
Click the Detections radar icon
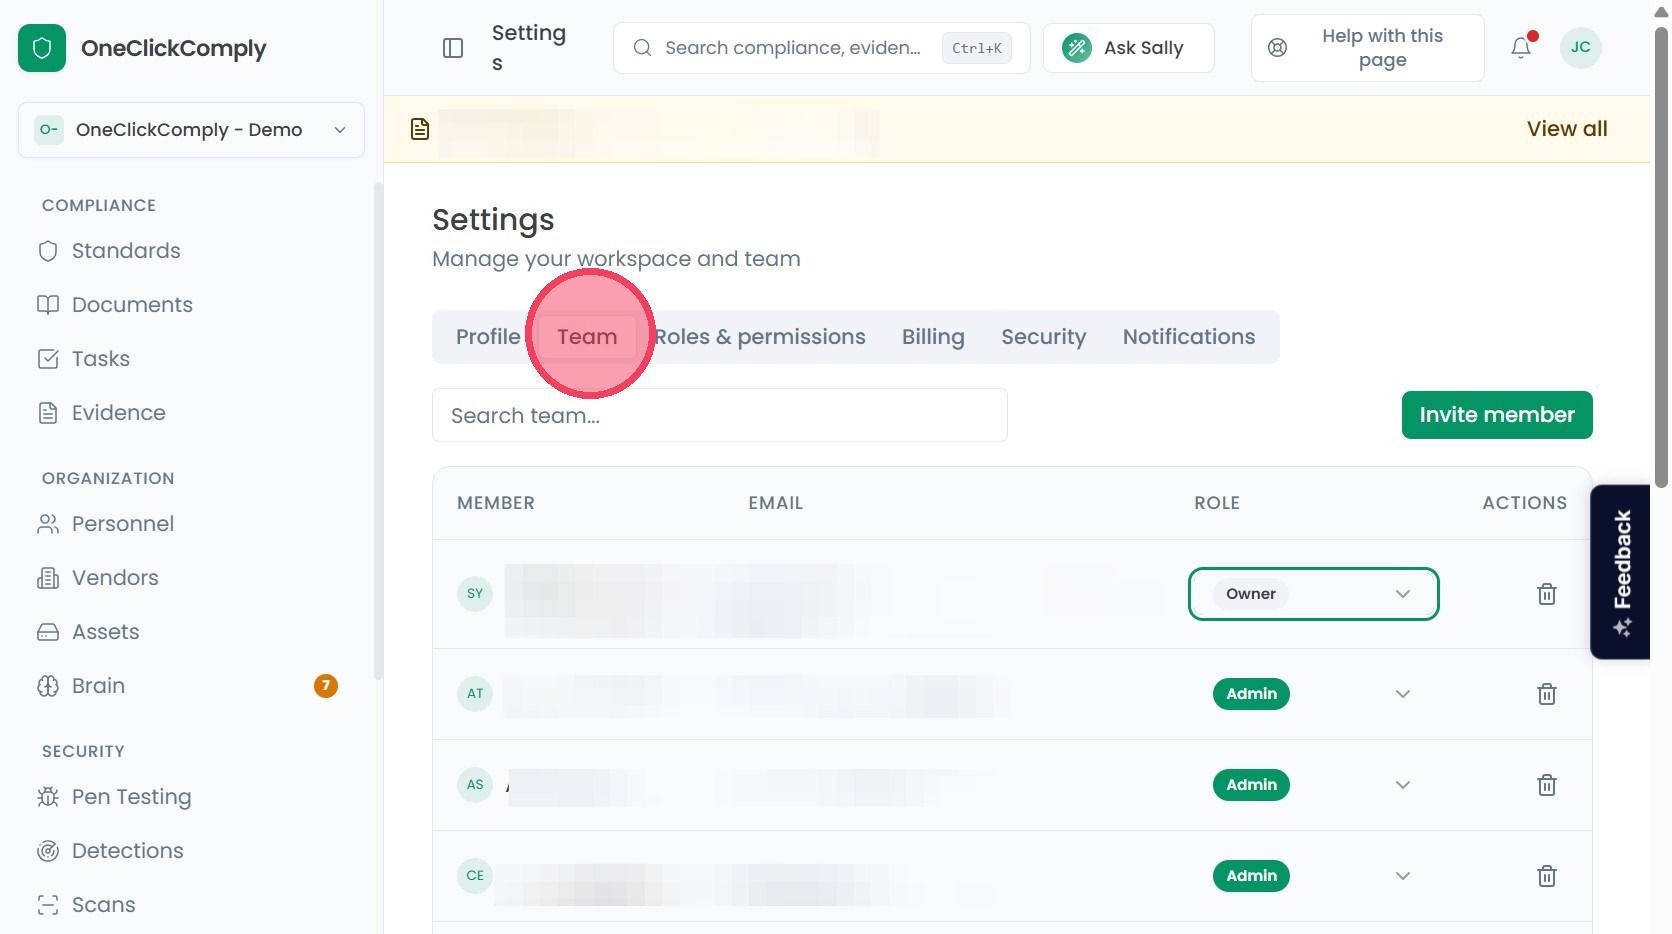click(48, 851)
